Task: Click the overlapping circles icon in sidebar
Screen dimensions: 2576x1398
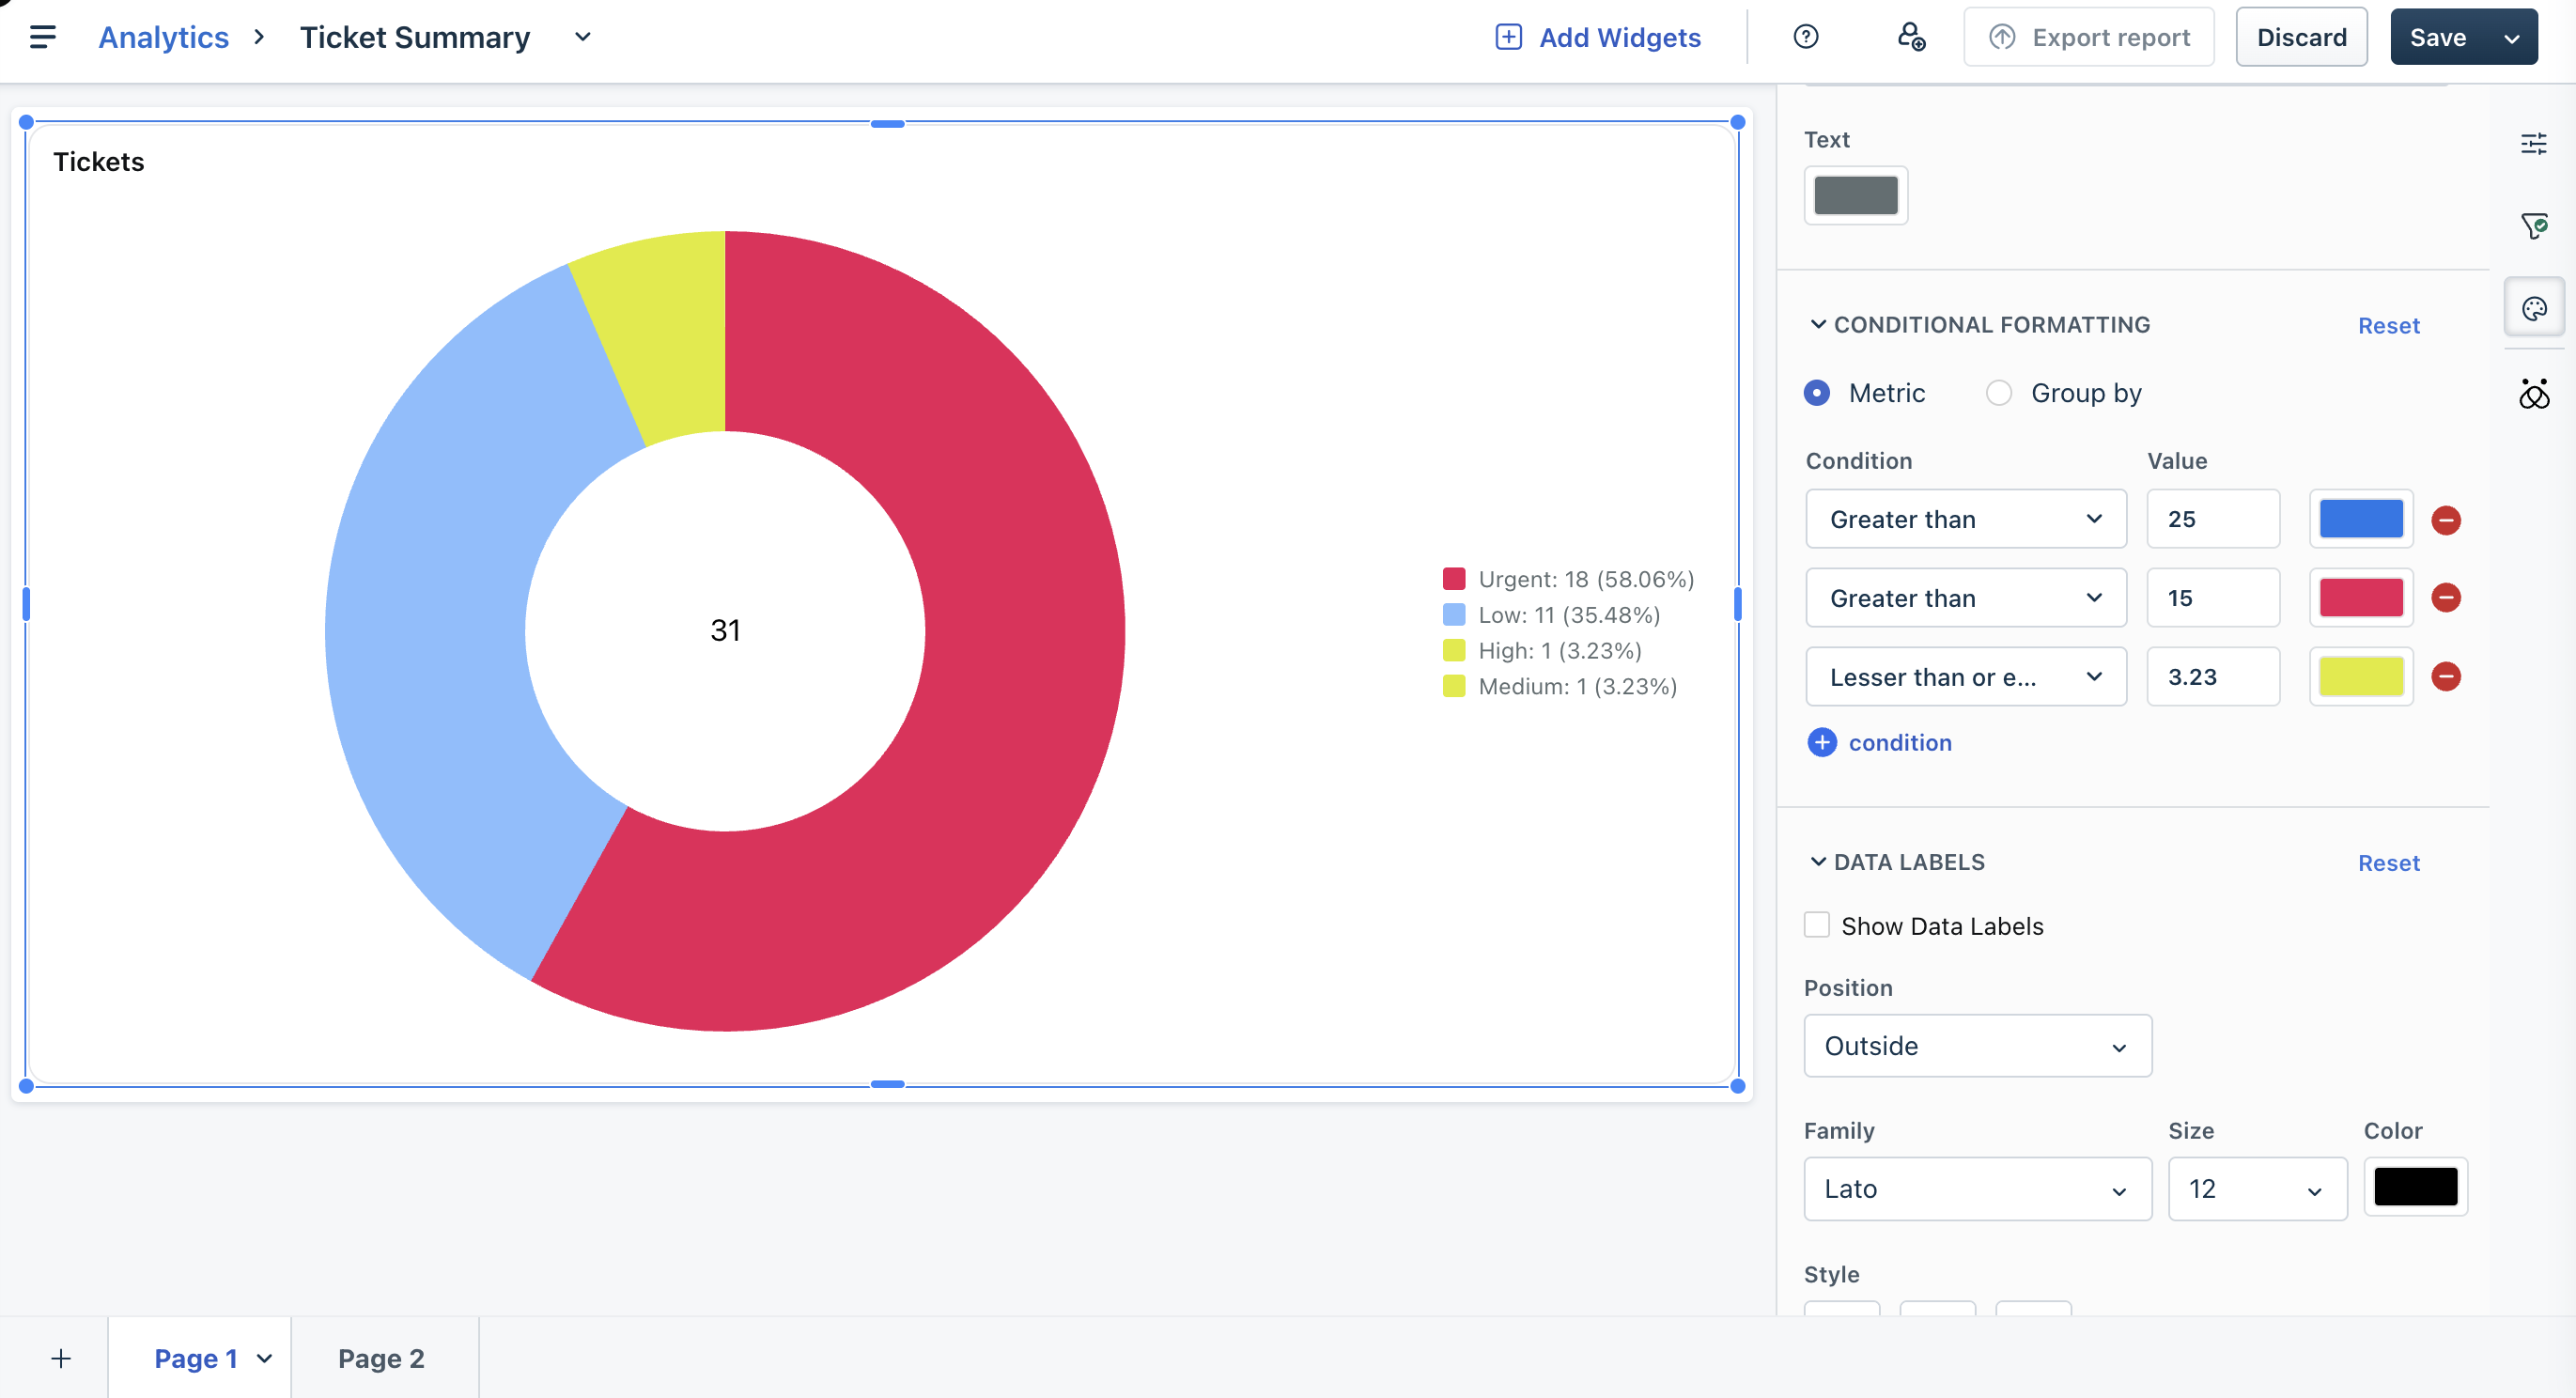Action: pyautogui.click(x=2533, y=394)
